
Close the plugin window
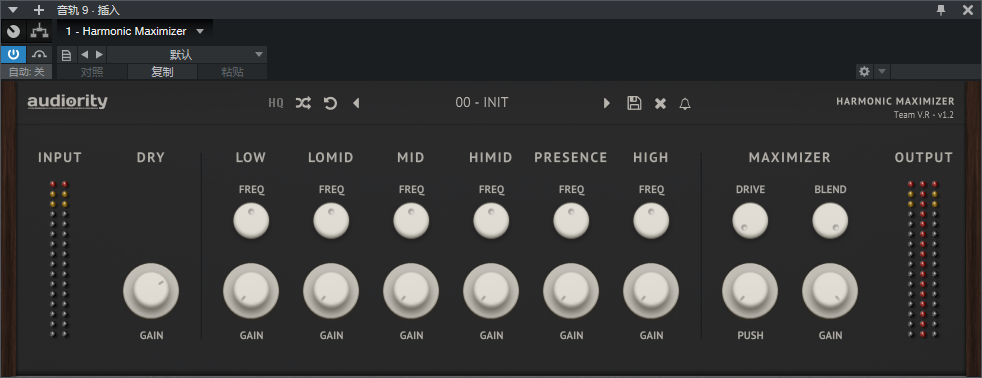968,9
